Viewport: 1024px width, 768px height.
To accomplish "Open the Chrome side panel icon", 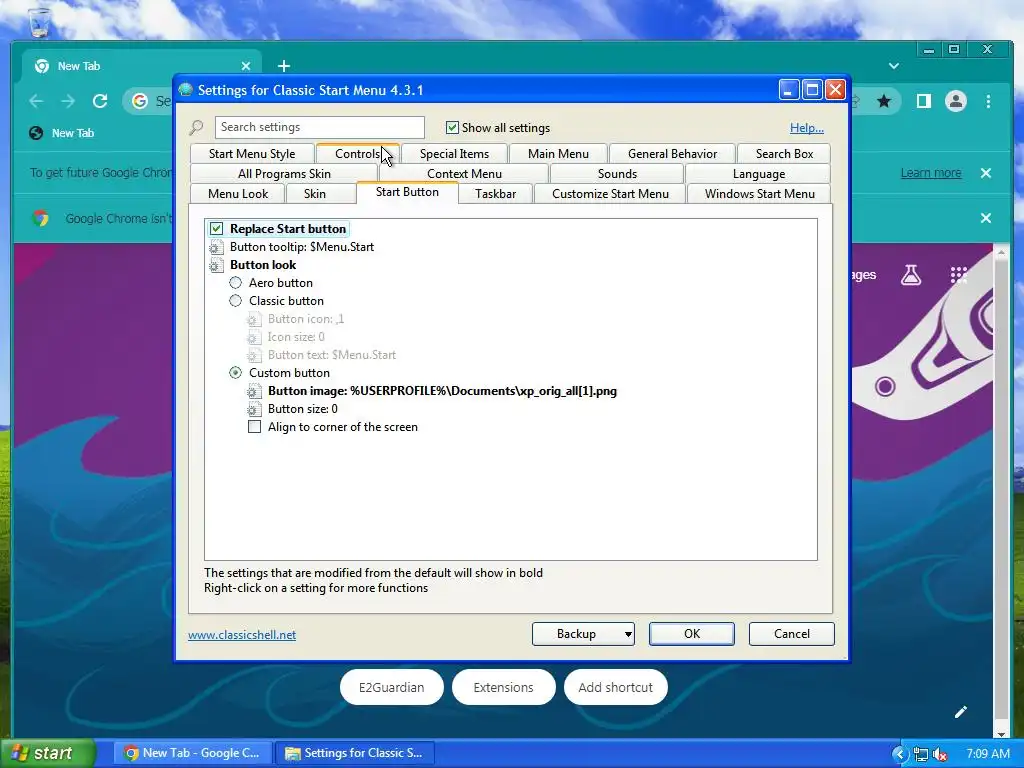I will point(923,101).
